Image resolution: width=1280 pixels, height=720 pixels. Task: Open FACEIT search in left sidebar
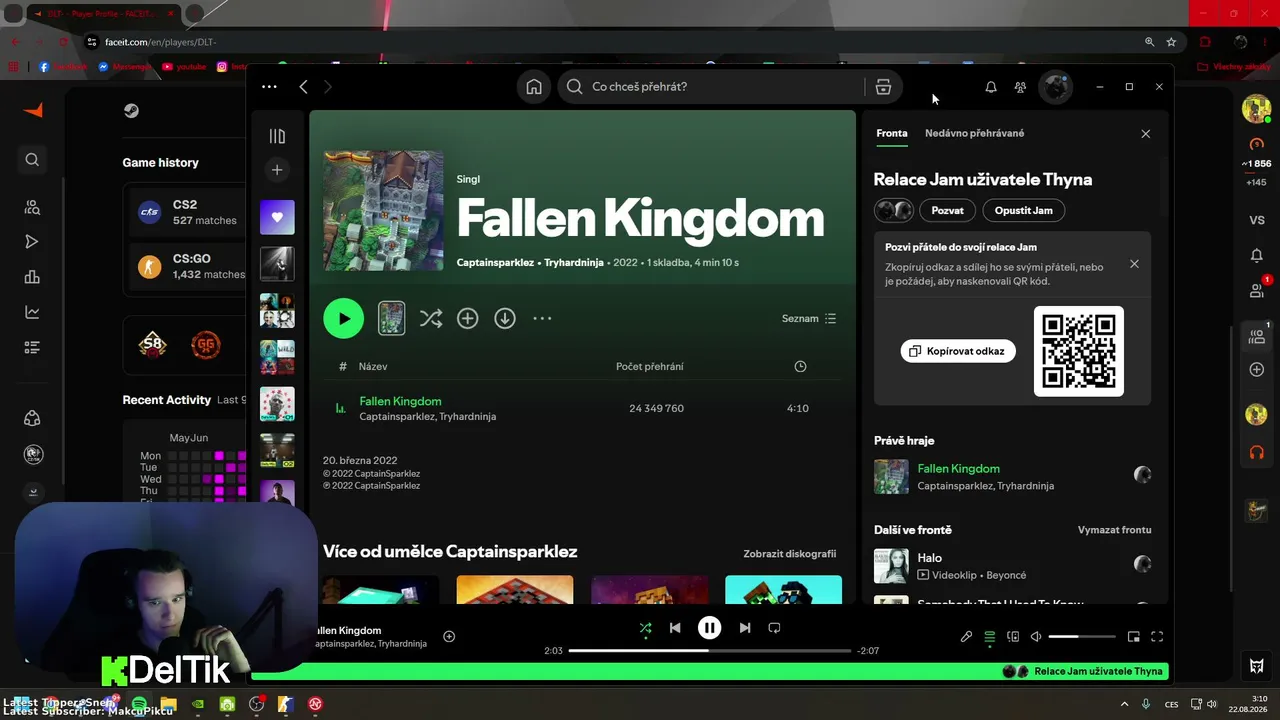coord(32,160)
